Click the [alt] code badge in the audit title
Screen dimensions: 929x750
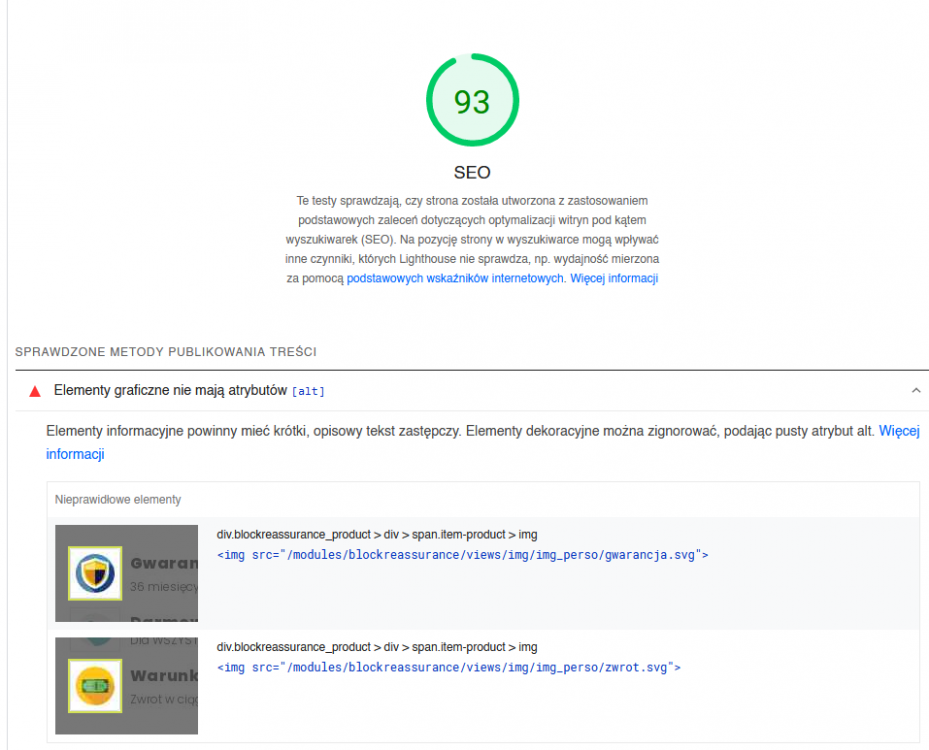point(308,391)
